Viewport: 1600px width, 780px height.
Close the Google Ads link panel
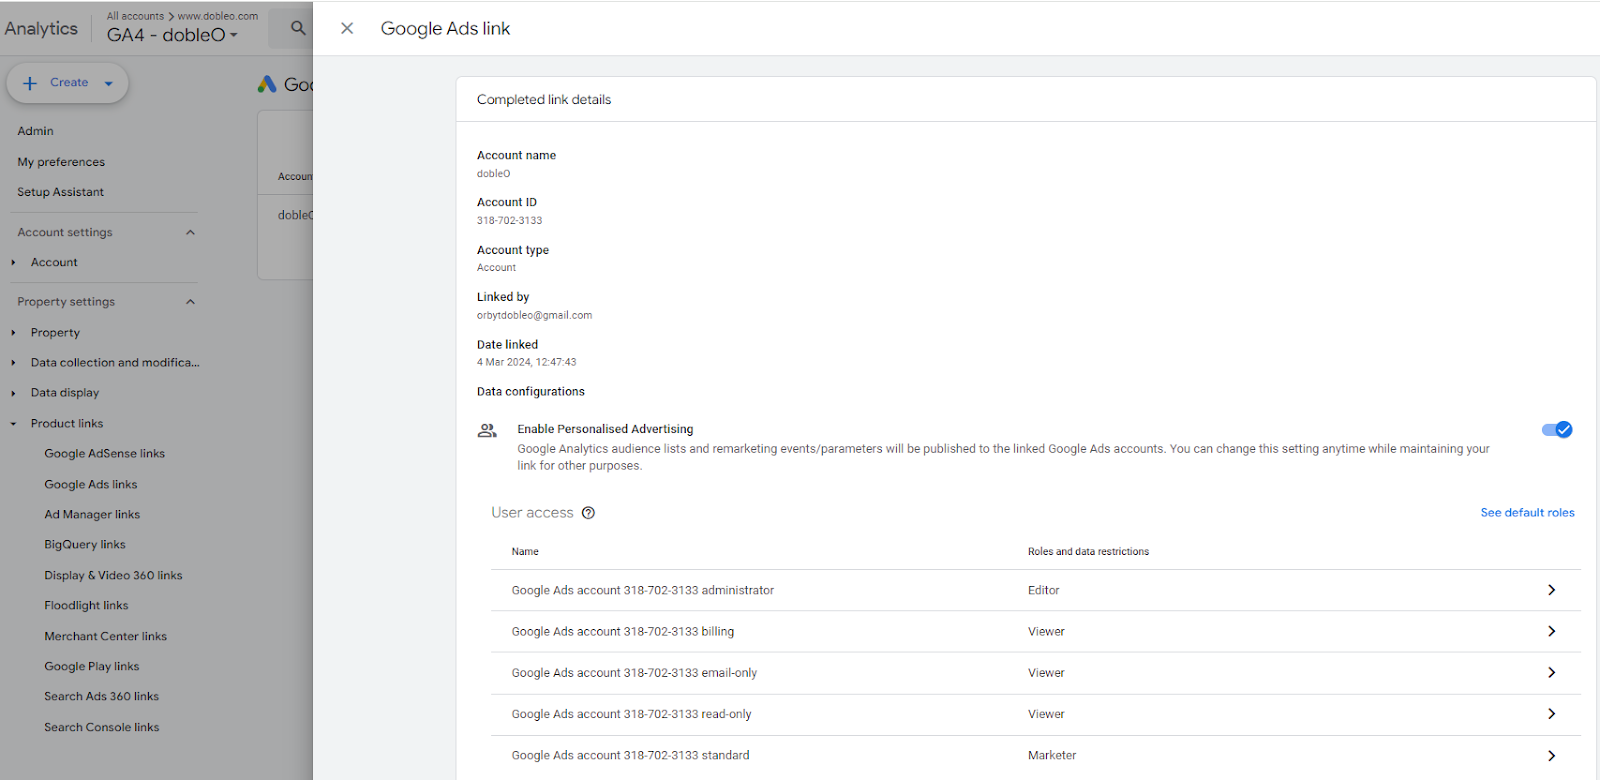coord(347,28)
